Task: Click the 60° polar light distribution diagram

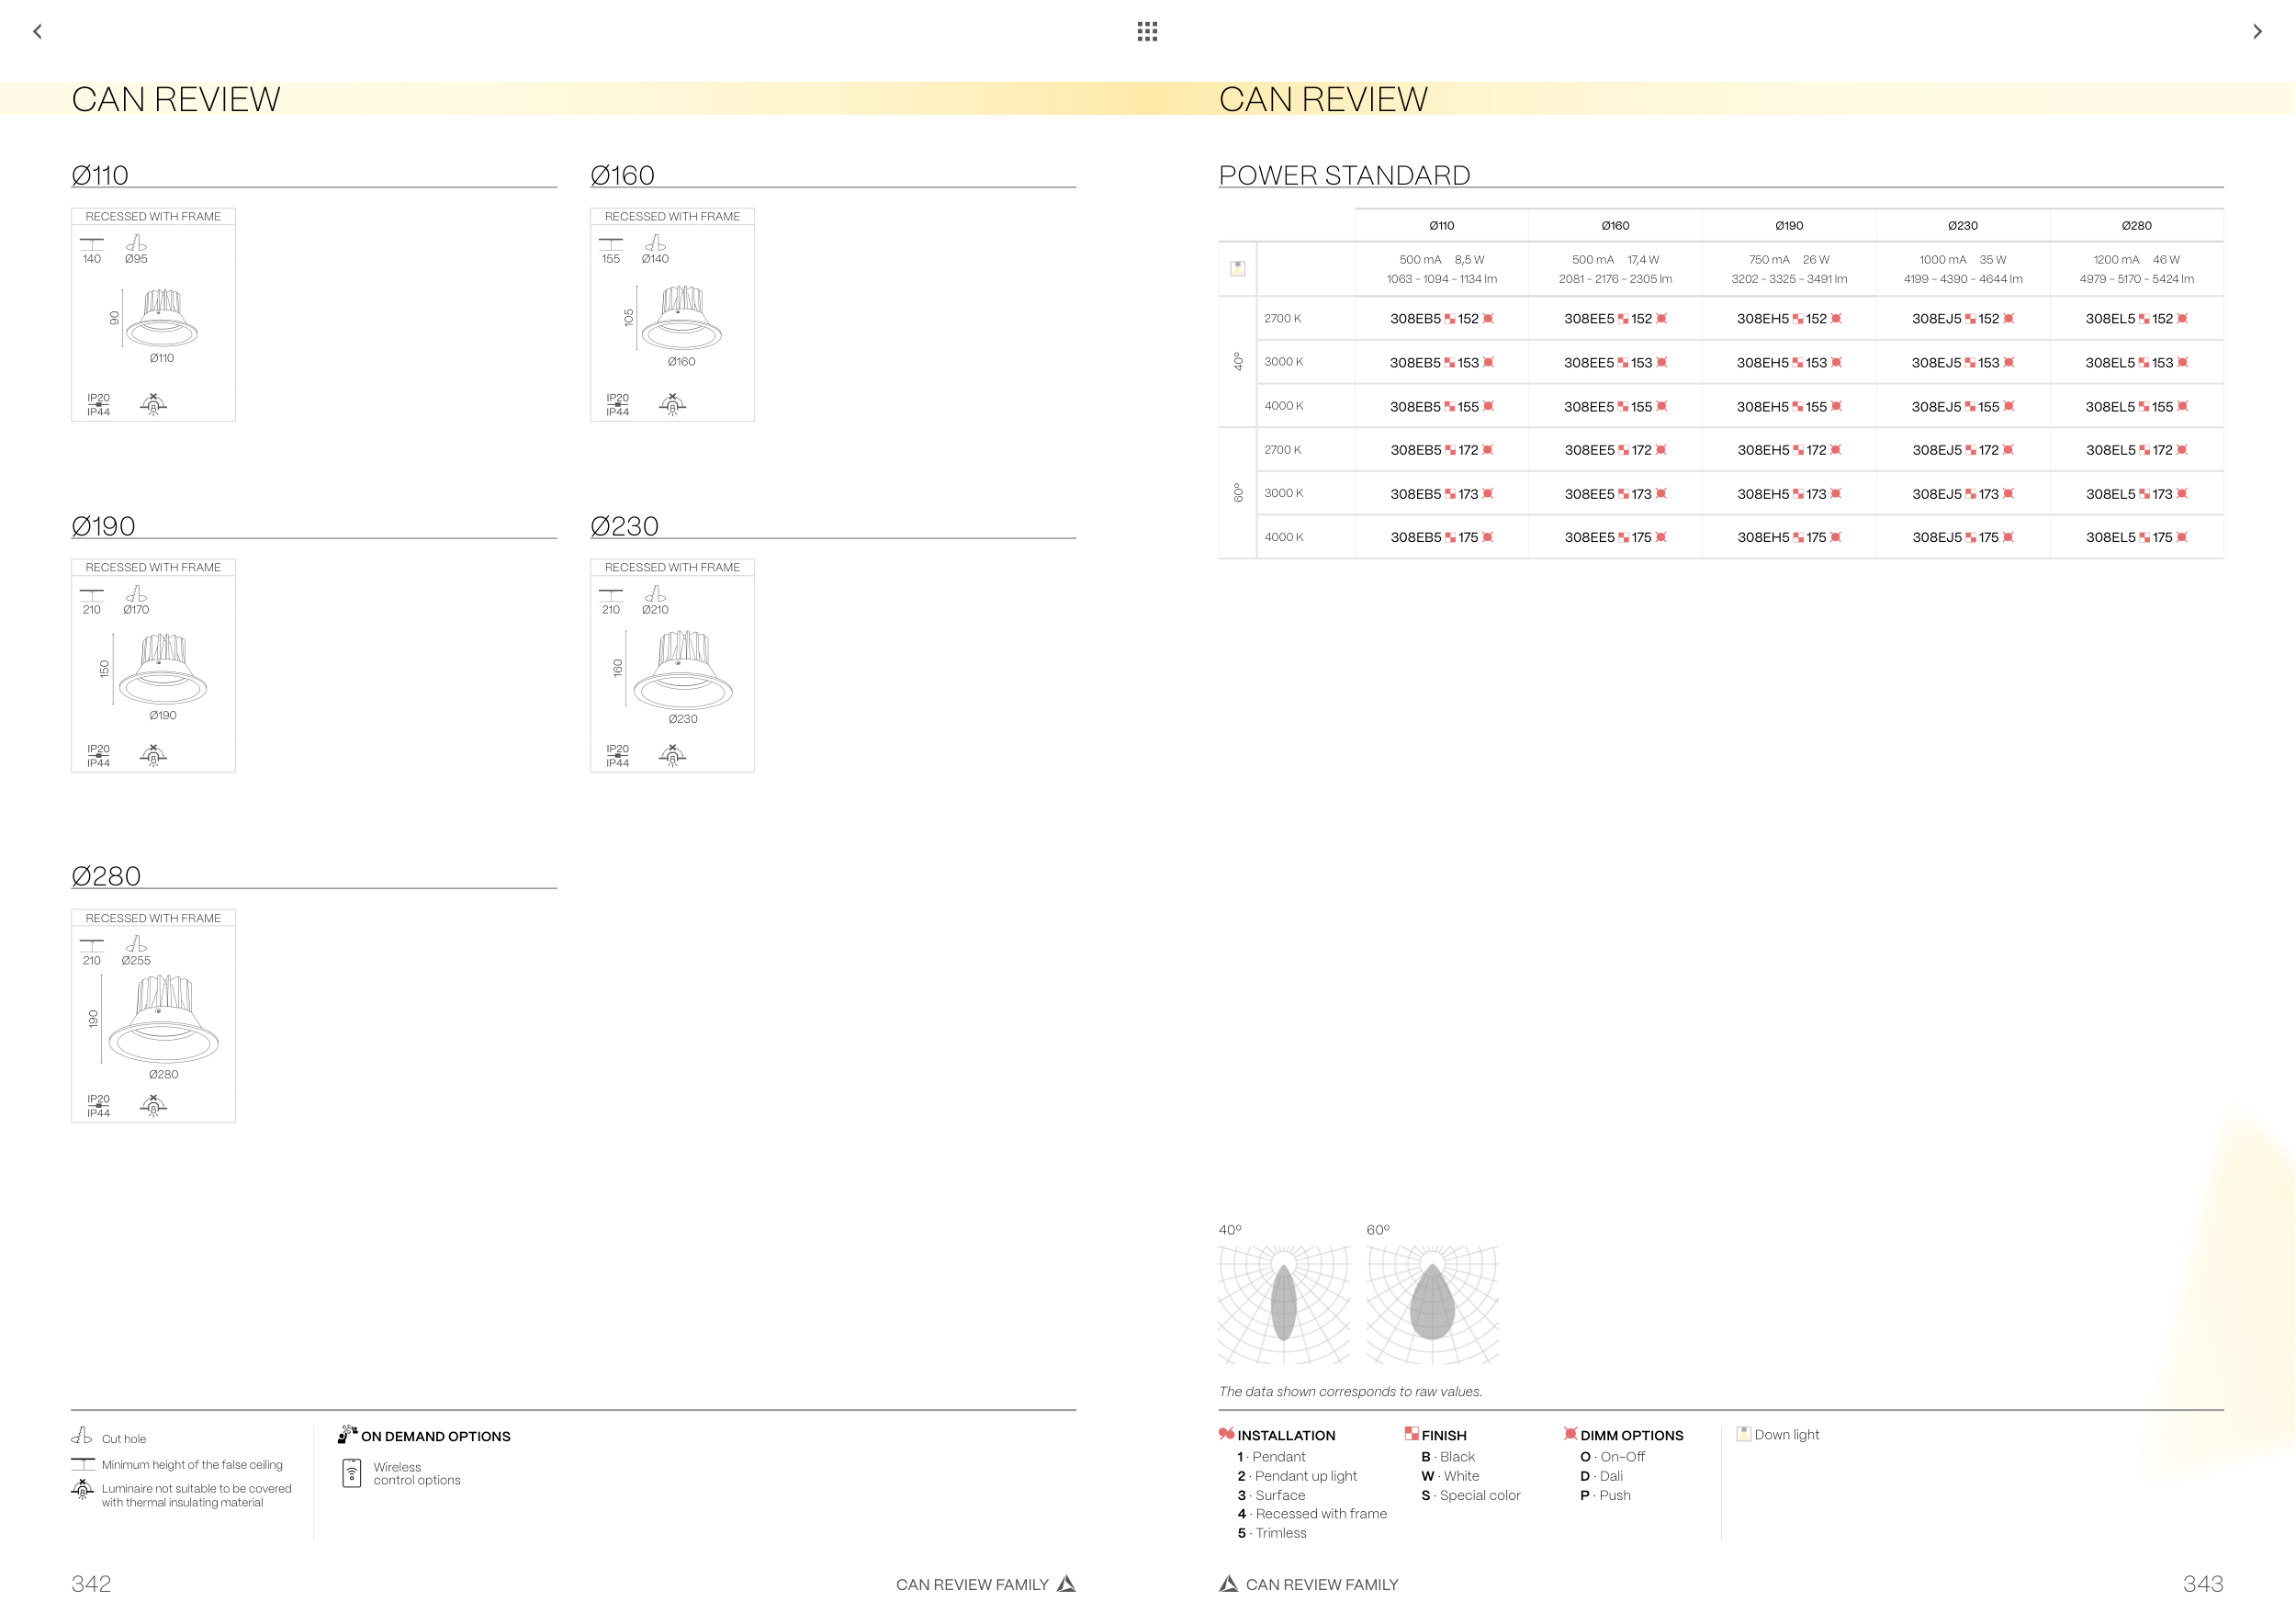Action: 1432,1303
